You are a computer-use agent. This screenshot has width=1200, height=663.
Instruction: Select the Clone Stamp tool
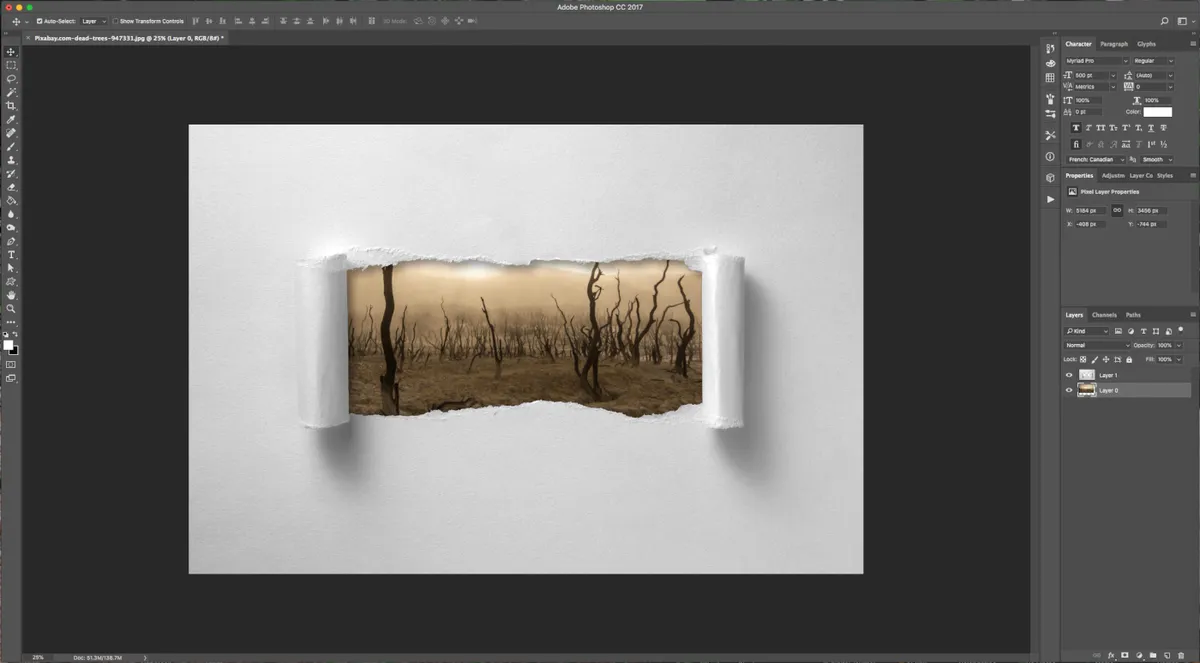pyautogui.click(x=11, y=160)
